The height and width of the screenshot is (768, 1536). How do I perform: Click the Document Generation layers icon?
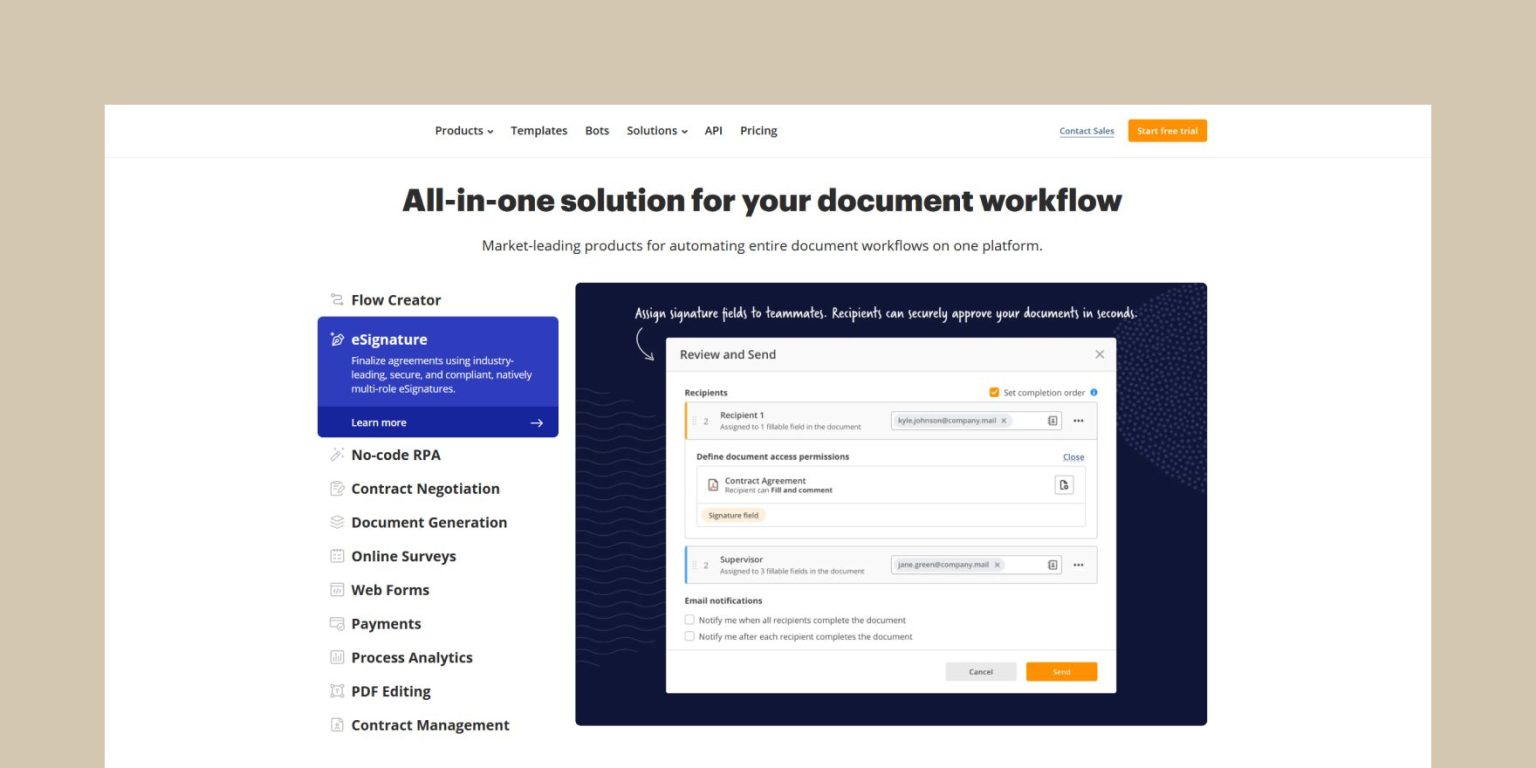coord(337,522)
